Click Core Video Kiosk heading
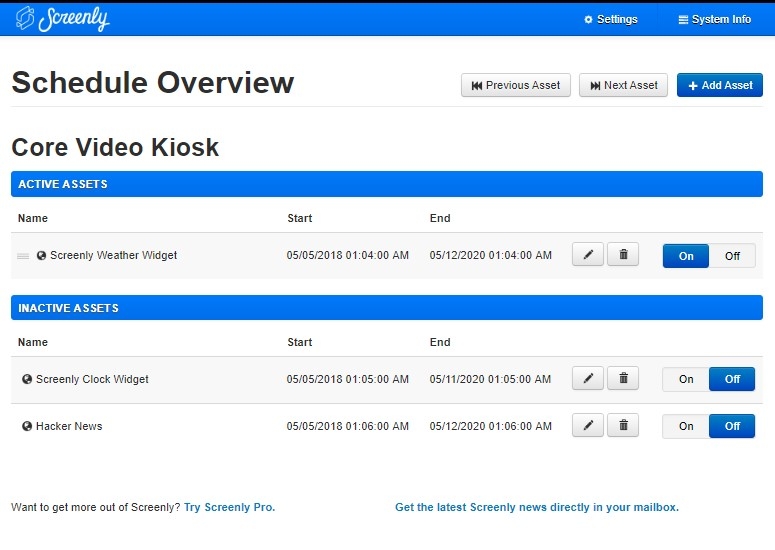Screen dimensions: 775x550 [115, 147]
